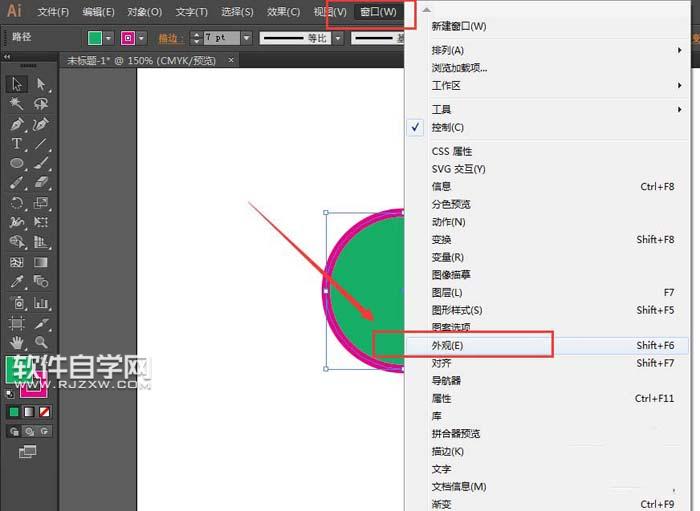The height and width of the screenshot is (511, 700).
Task: Select the Mesh tool
Action: (x=17, y=262)
